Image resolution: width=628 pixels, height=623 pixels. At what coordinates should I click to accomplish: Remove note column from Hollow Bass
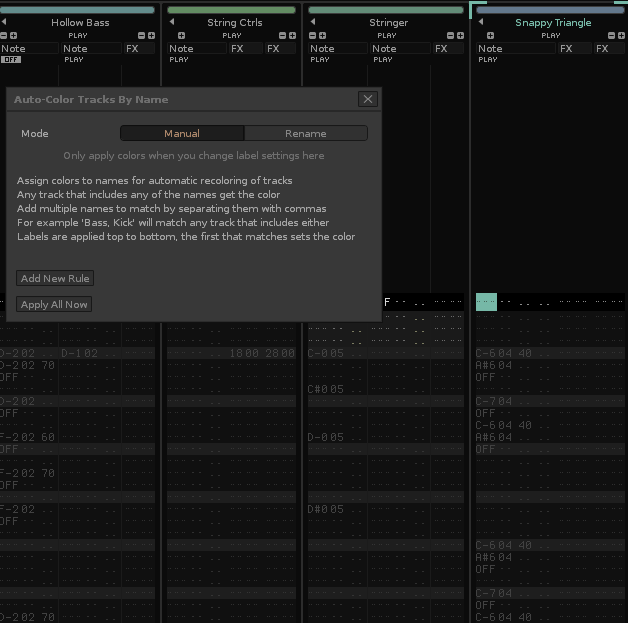click(x=4, y=35)
